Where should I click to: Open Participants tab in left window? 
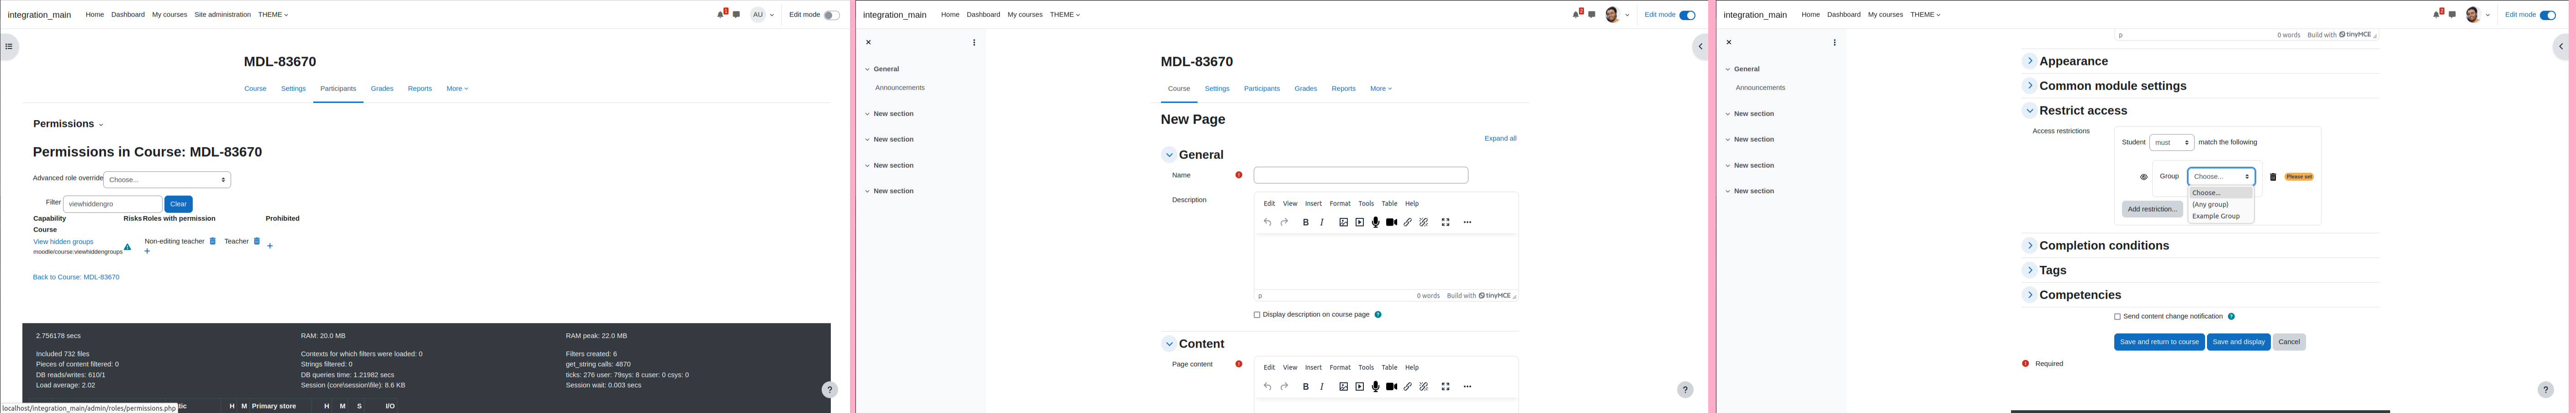click(x=338, y=89)
